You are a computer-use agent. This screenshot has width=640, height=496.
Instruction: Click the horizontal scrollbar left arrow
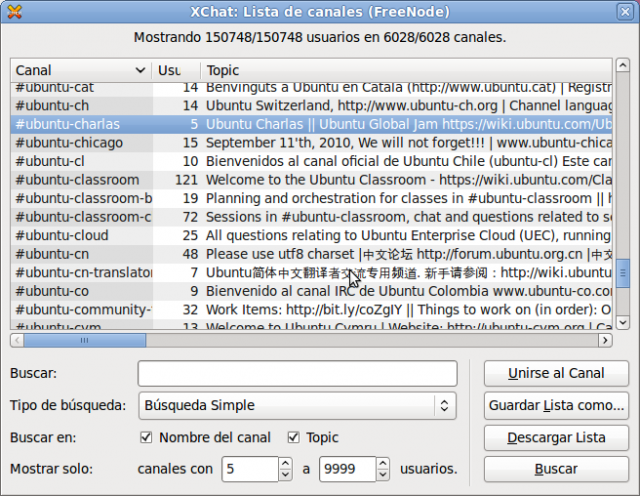click(x=17, y=340)
